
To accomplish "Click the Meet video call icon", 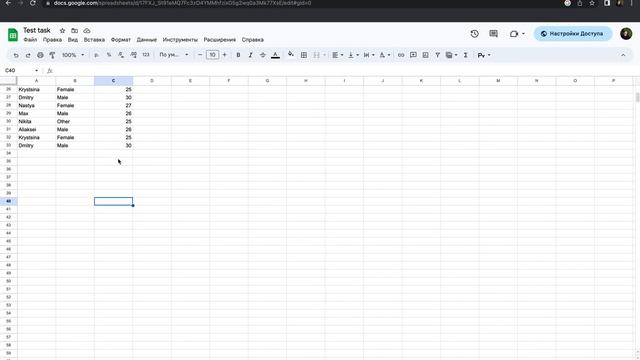I will click(x=514, y=34).
